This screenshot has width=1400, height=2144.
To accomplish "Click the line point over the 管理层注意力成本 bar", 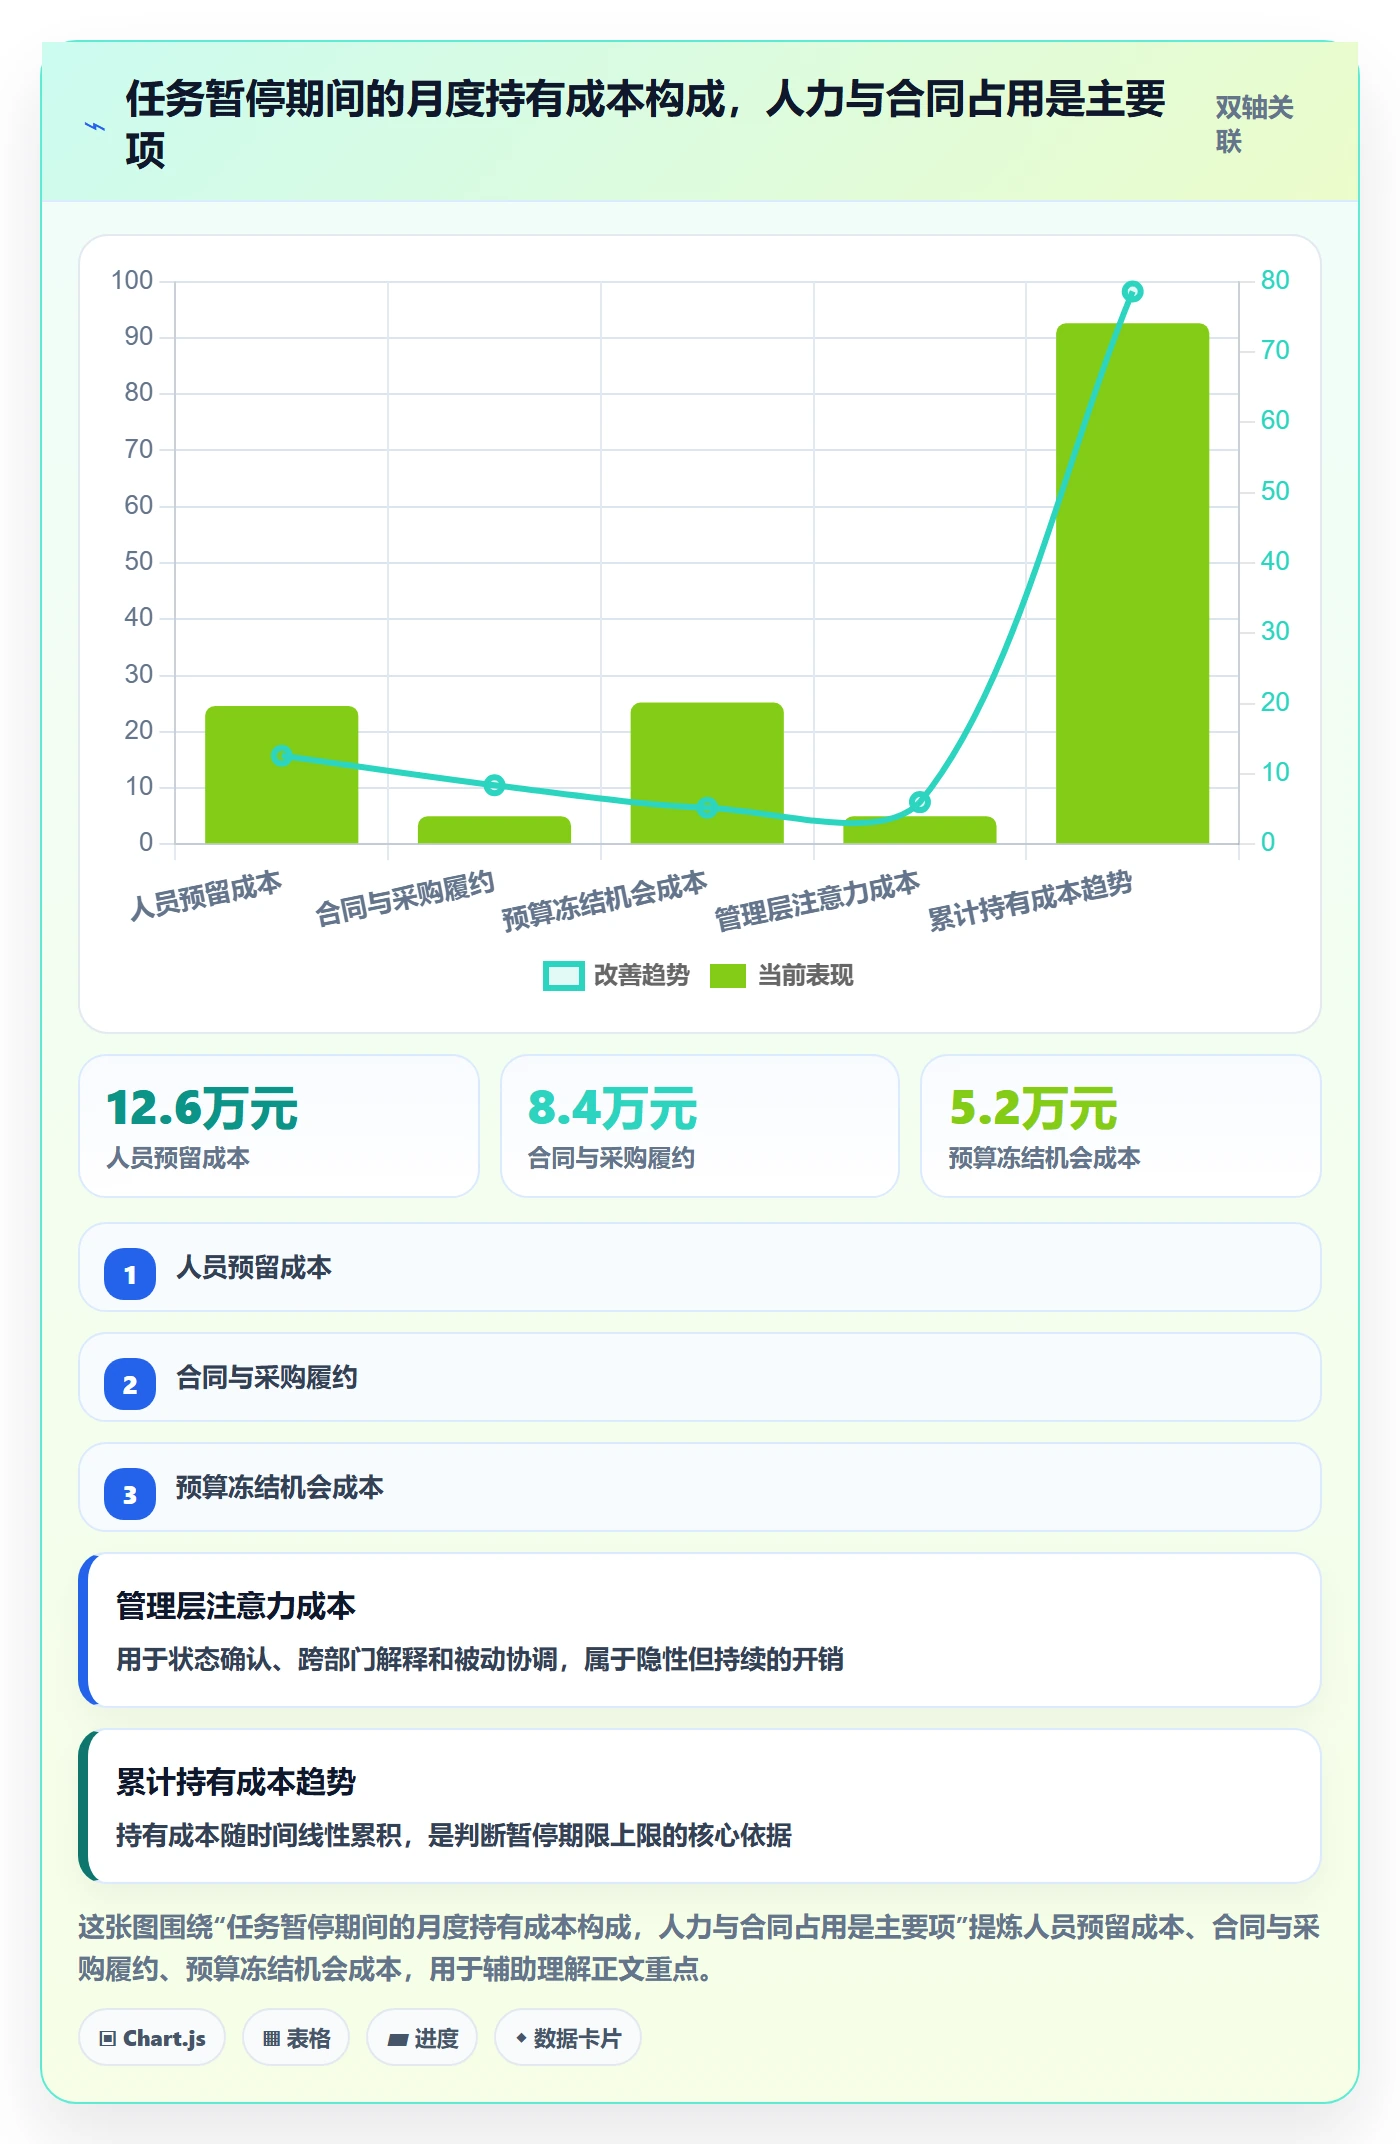I will pyautogui.click(x=920, y=802).
